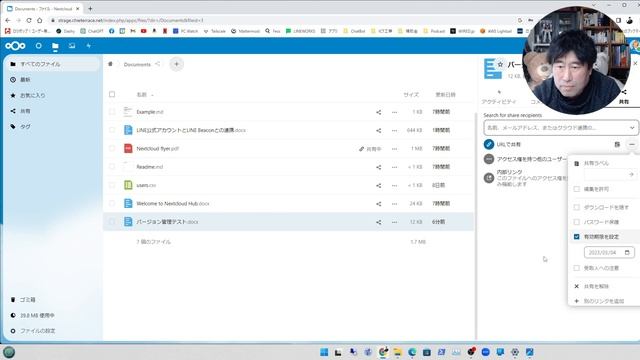Open 共有 shares in the sidebar
This screenshot has height=360, width=640.
pyautogui.click(x=52, y=111)
